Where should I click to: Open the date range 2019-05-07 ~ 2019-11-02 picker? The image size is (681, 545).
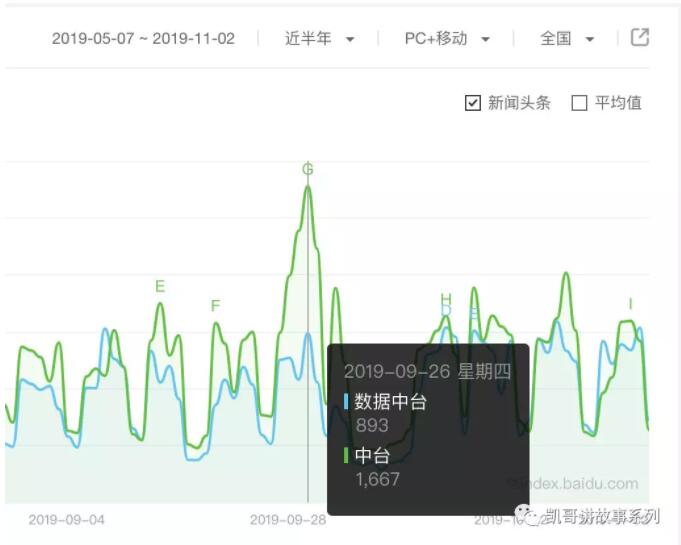[x=143, y=39]
